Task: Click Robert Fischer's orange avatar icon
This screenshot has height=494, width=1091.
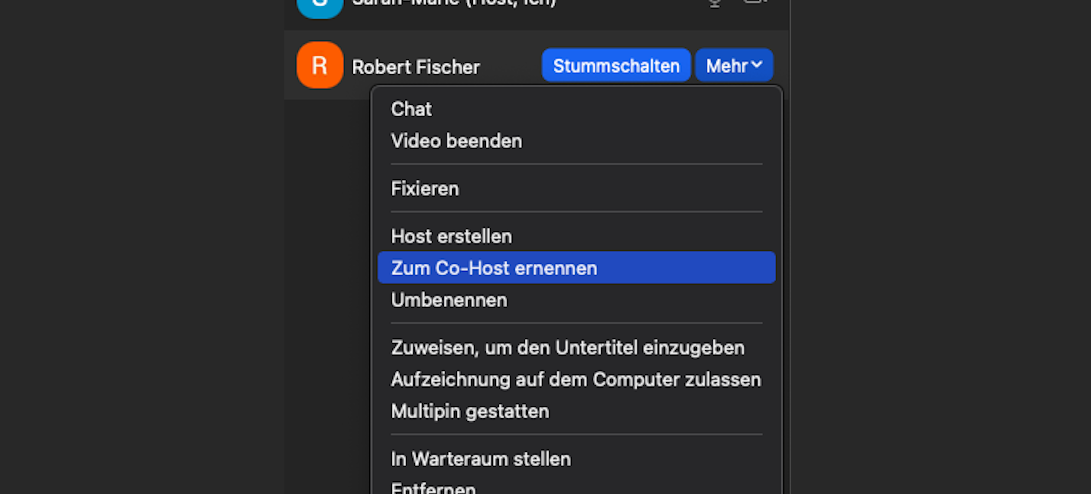Action: pyautogui.click(x=320, y=66)
